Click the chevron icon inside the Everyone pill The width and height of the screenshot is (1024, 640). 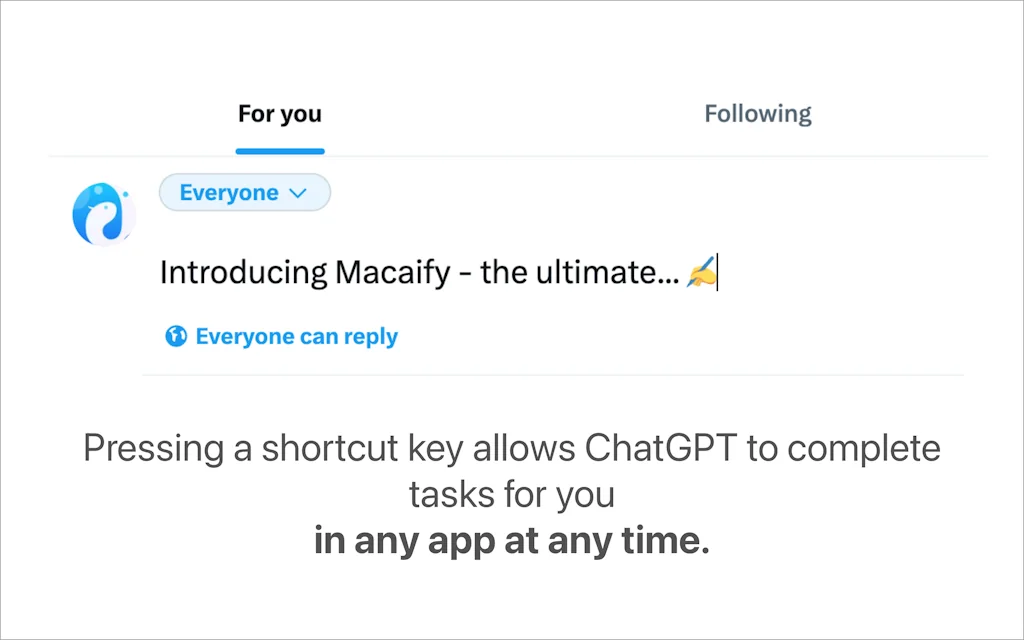pos(297,192)
